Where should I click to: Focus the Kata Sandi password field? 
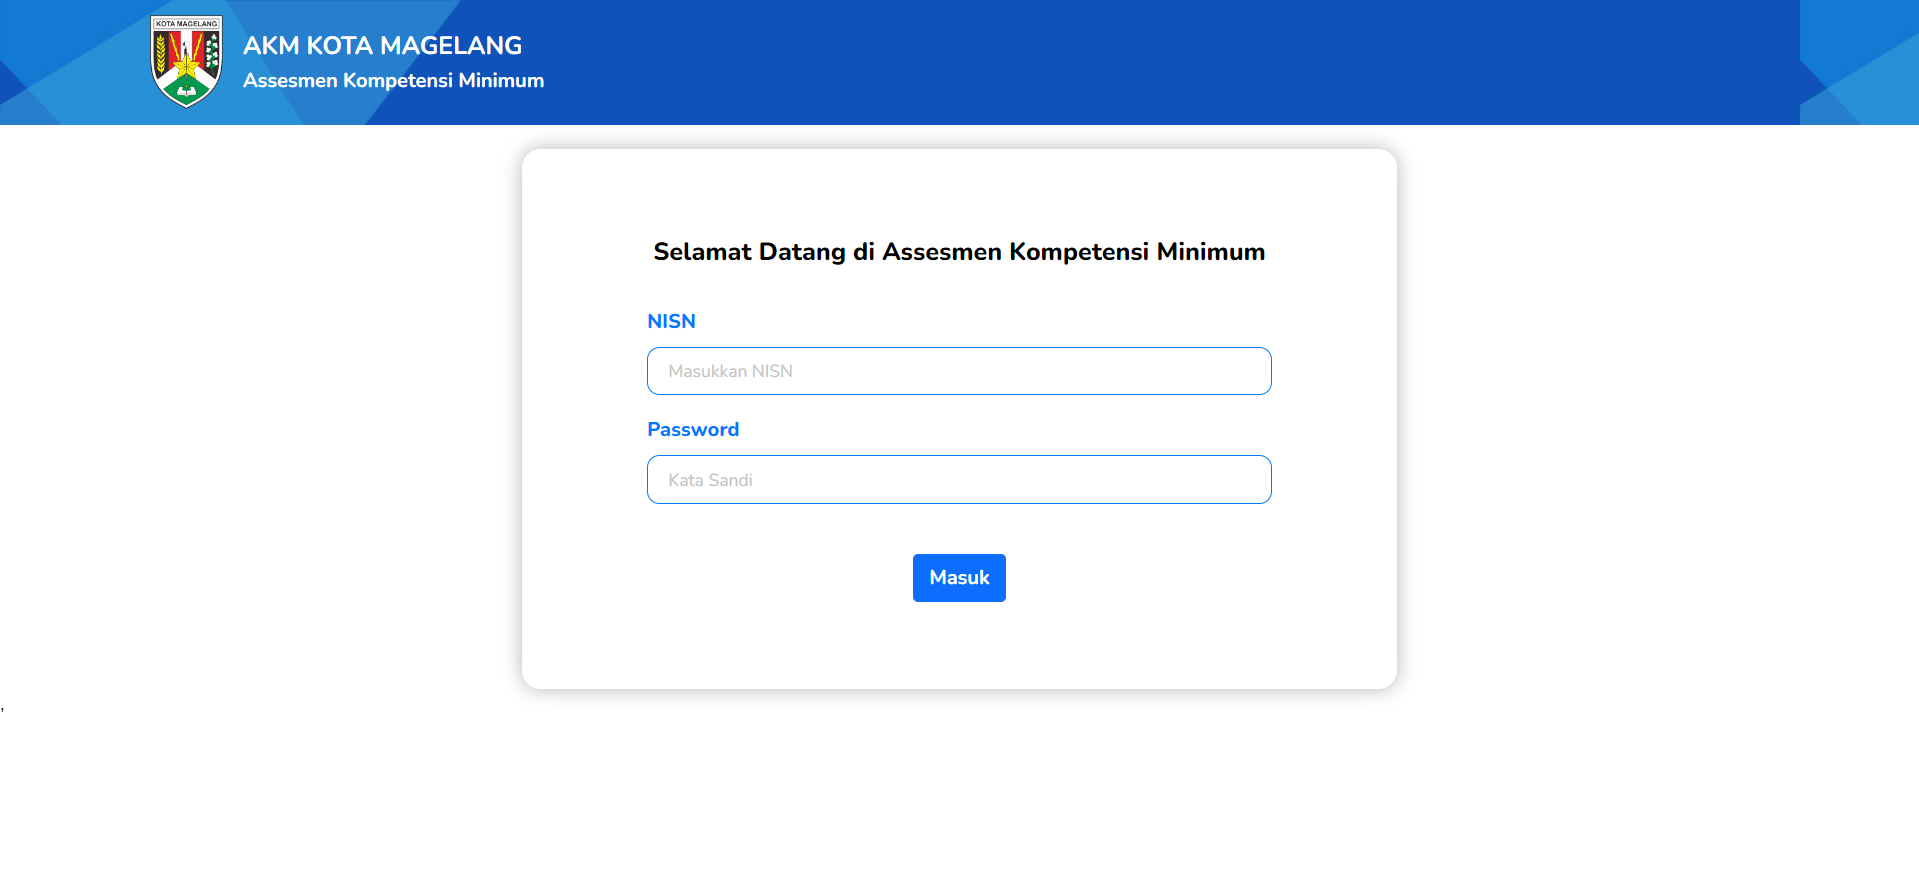[x=959, y=480]
